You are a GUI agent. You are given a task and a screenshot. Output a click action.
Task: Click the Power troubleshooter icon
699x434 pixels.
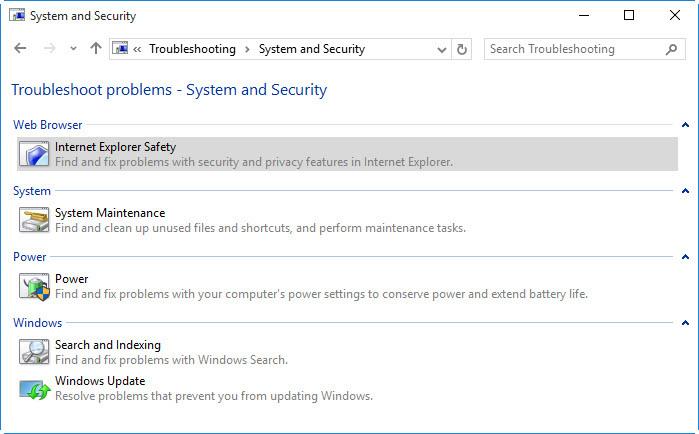pos(35,286)
